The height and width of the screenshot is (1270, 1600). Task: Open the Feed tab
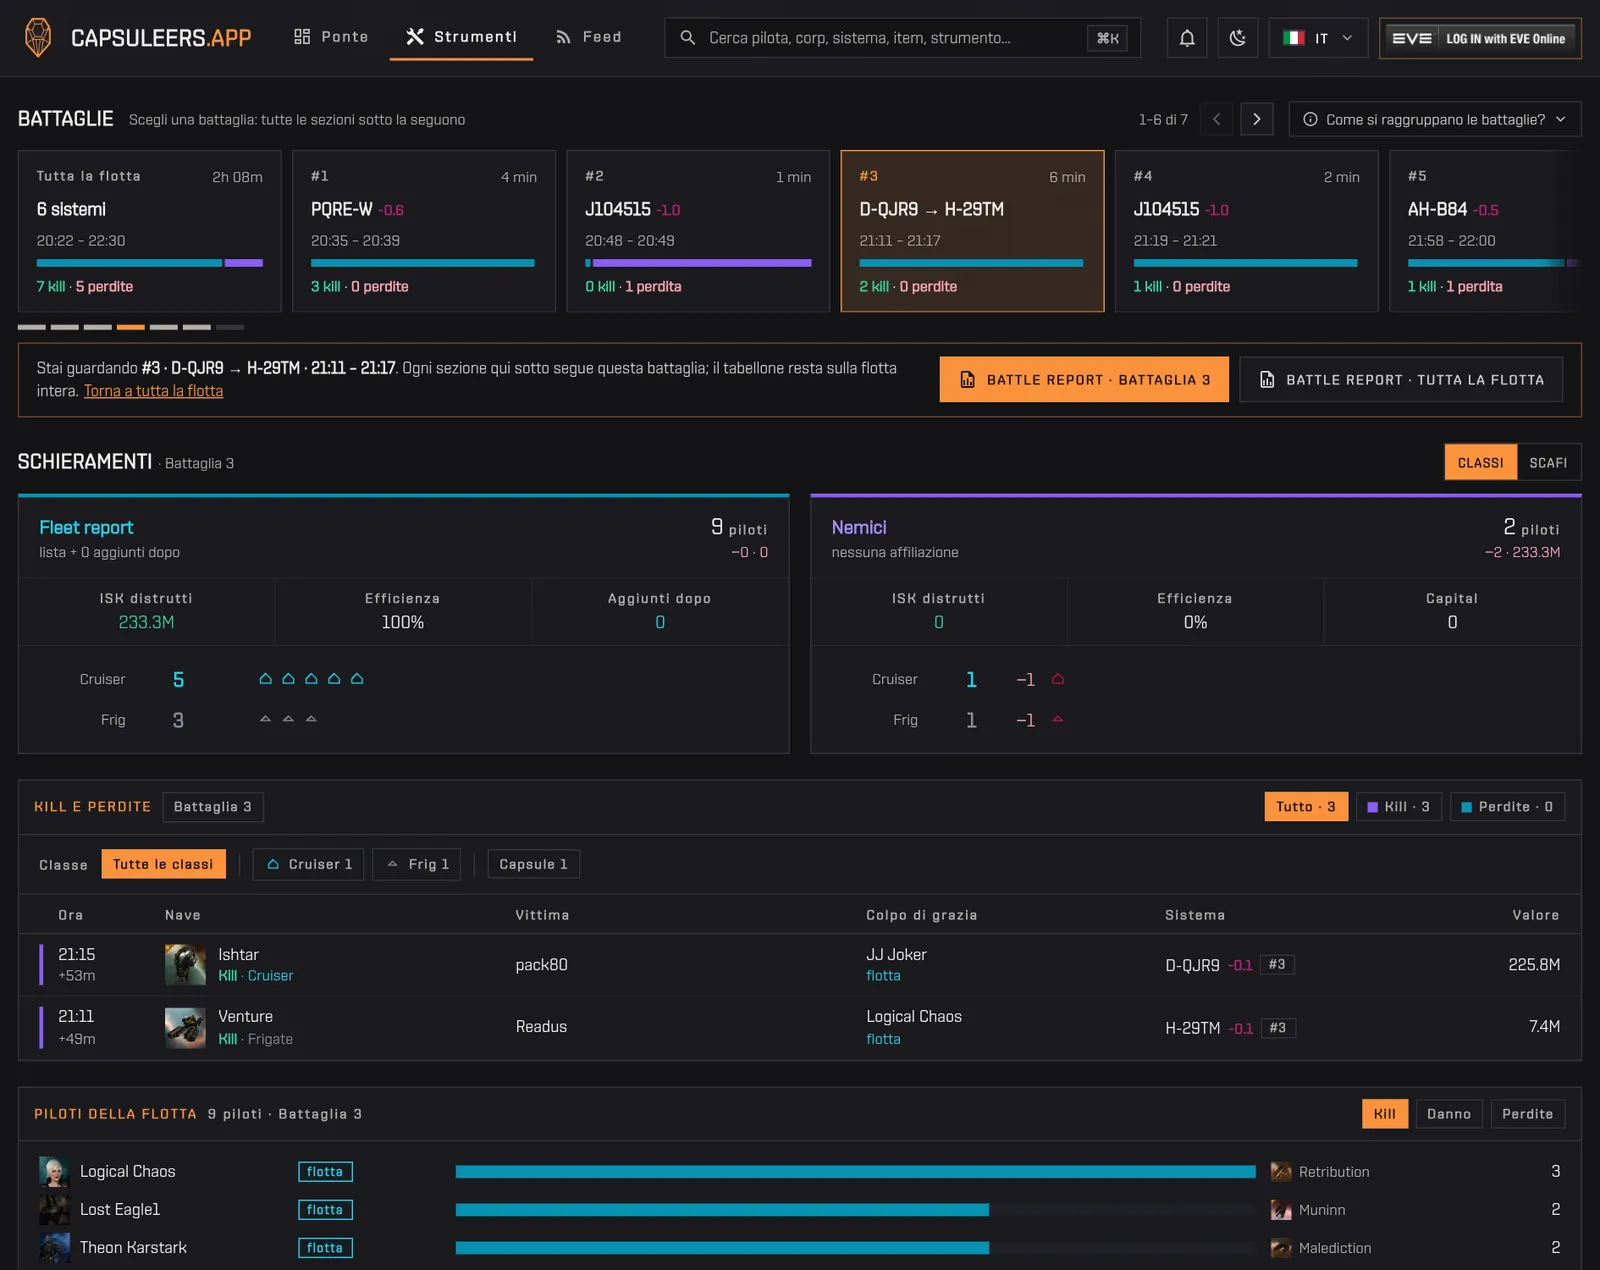[x=589, y=37]
